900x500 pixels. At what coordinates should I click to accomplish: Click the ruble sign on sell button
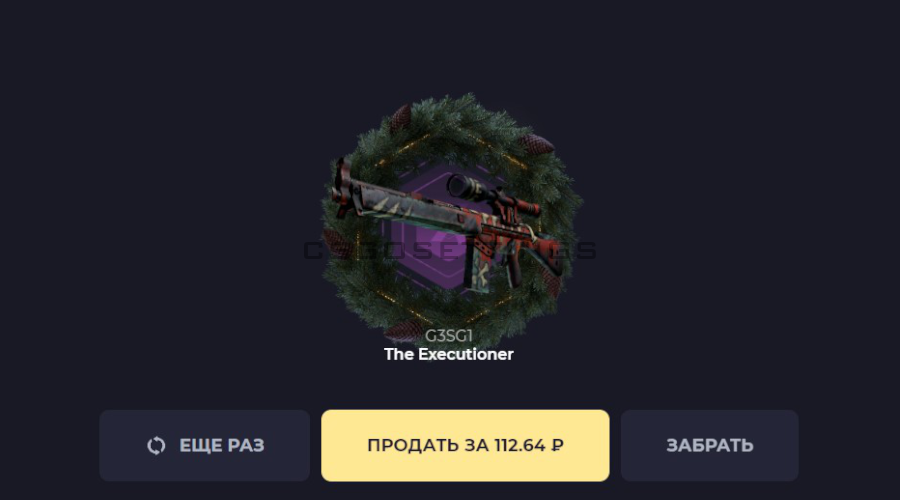557,445
